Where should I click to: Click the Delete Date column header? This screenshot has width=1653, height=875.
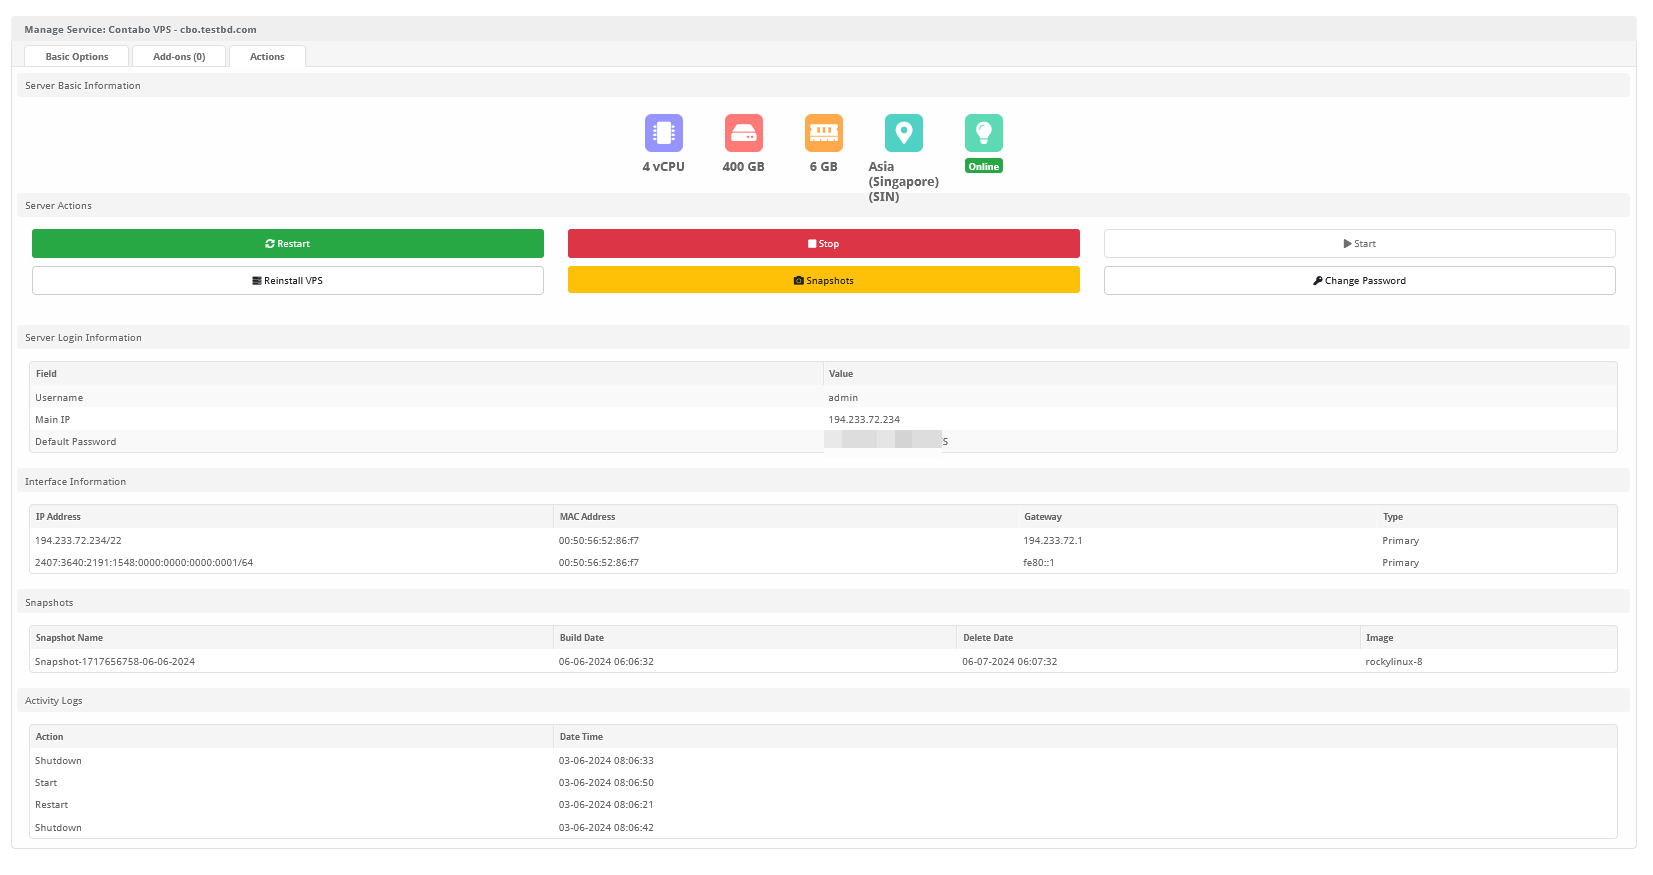(x=987, y=638)
